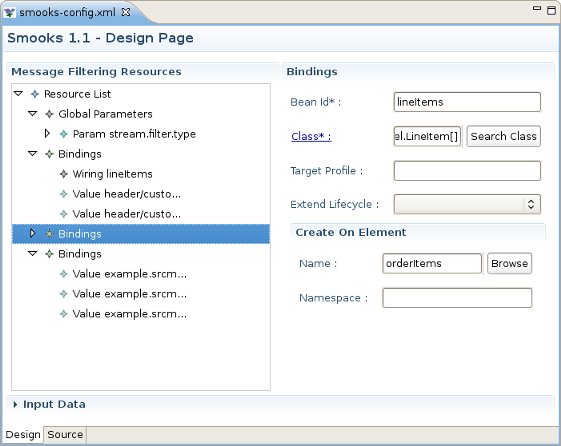The width and height of the screenshot is (561, 446).
Task: Click the Global Parameters node icon
Action: (x=49, y=114)
